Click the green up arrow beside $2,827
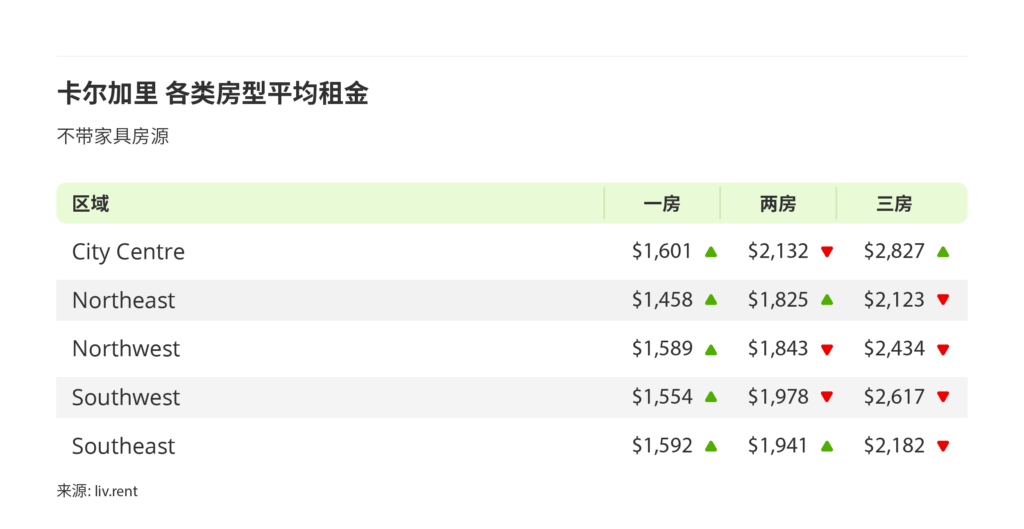1024x529 pixels. (x=943, y=252)
